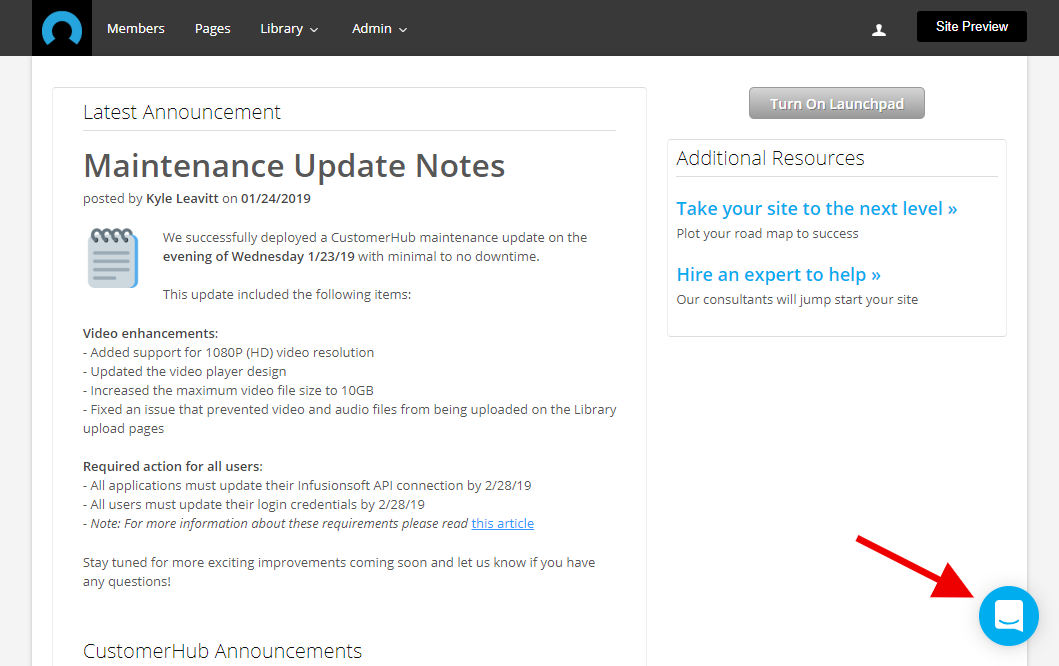Click the Site Preview button
The height and width of the screenshot is (666, 1059).
[x=971, y=26]
